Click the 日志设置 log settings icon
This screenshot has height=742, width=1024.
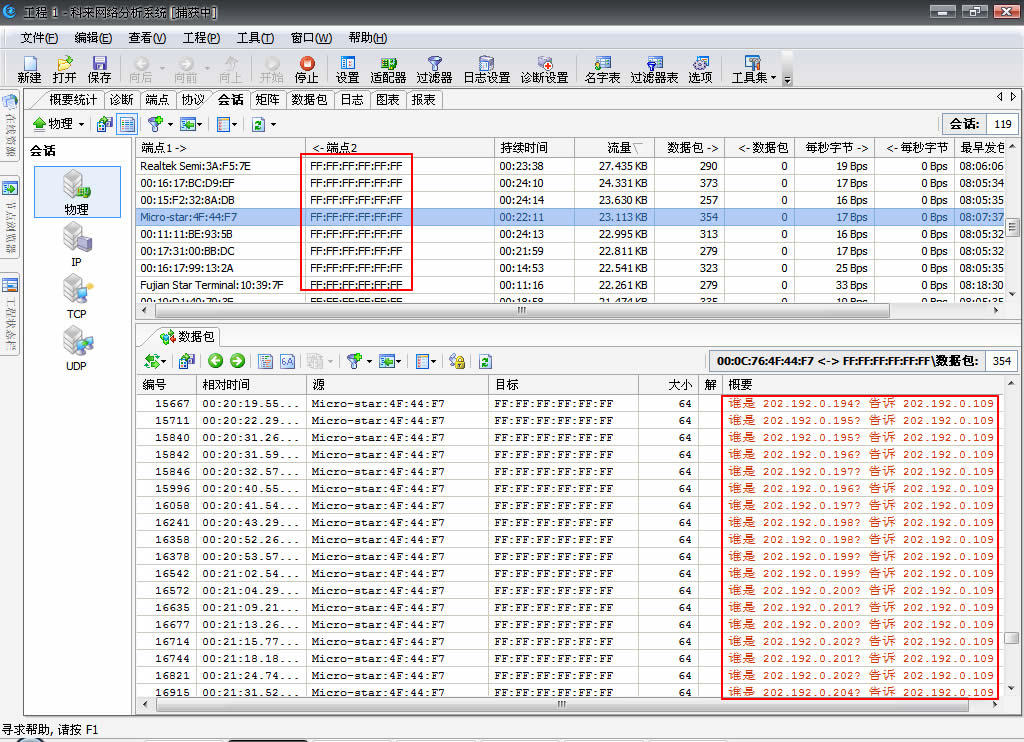pyautogui.click(x=486, y=69)
